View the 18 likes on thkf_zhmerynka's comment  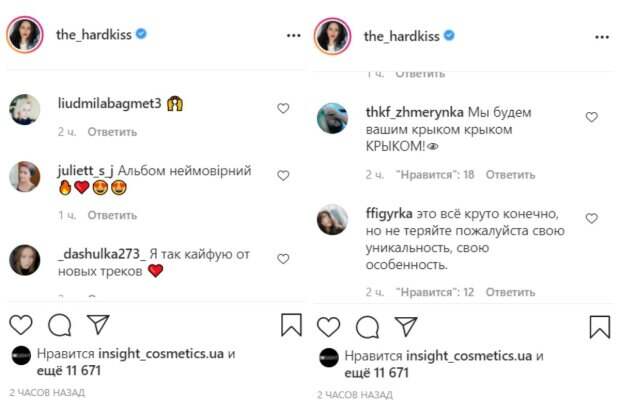point(433,174)
